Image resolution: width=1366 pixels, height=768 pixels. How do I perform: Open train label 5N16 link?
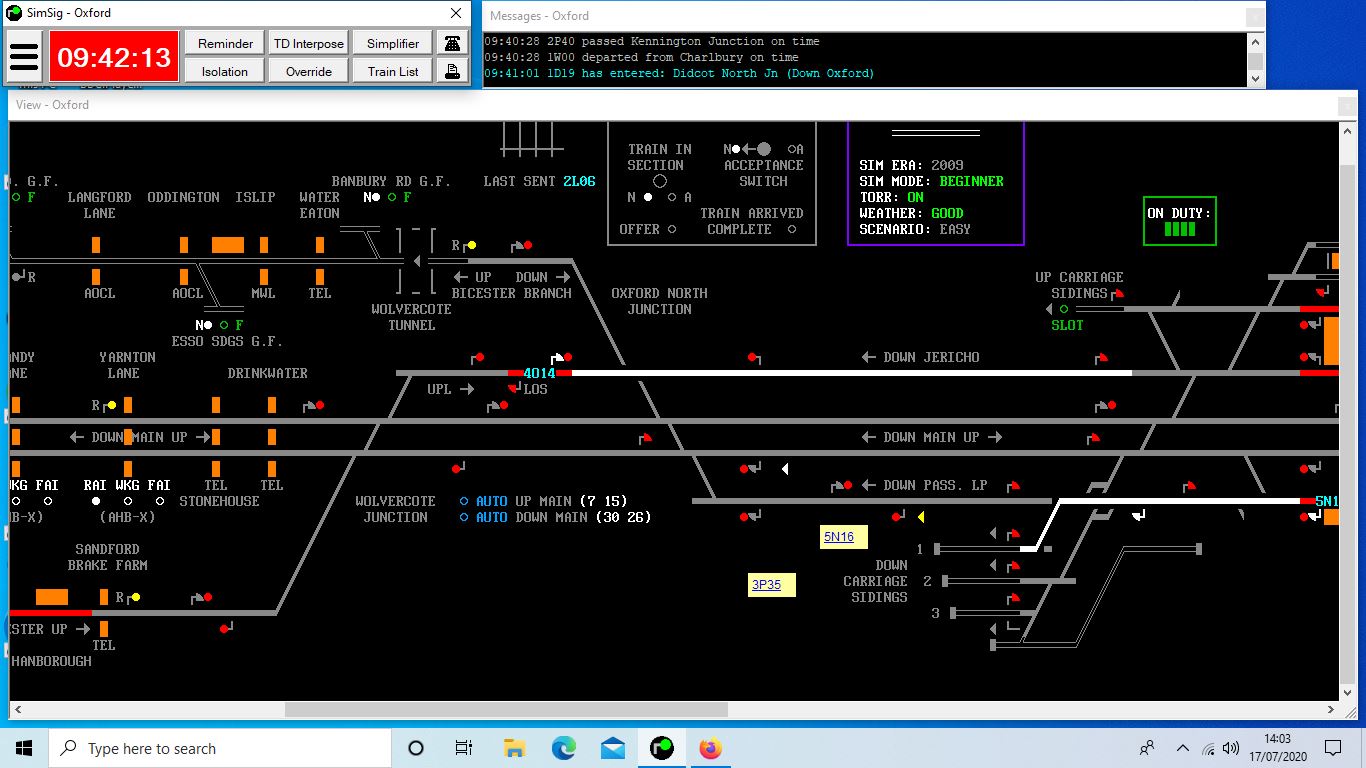coord(839,537)
